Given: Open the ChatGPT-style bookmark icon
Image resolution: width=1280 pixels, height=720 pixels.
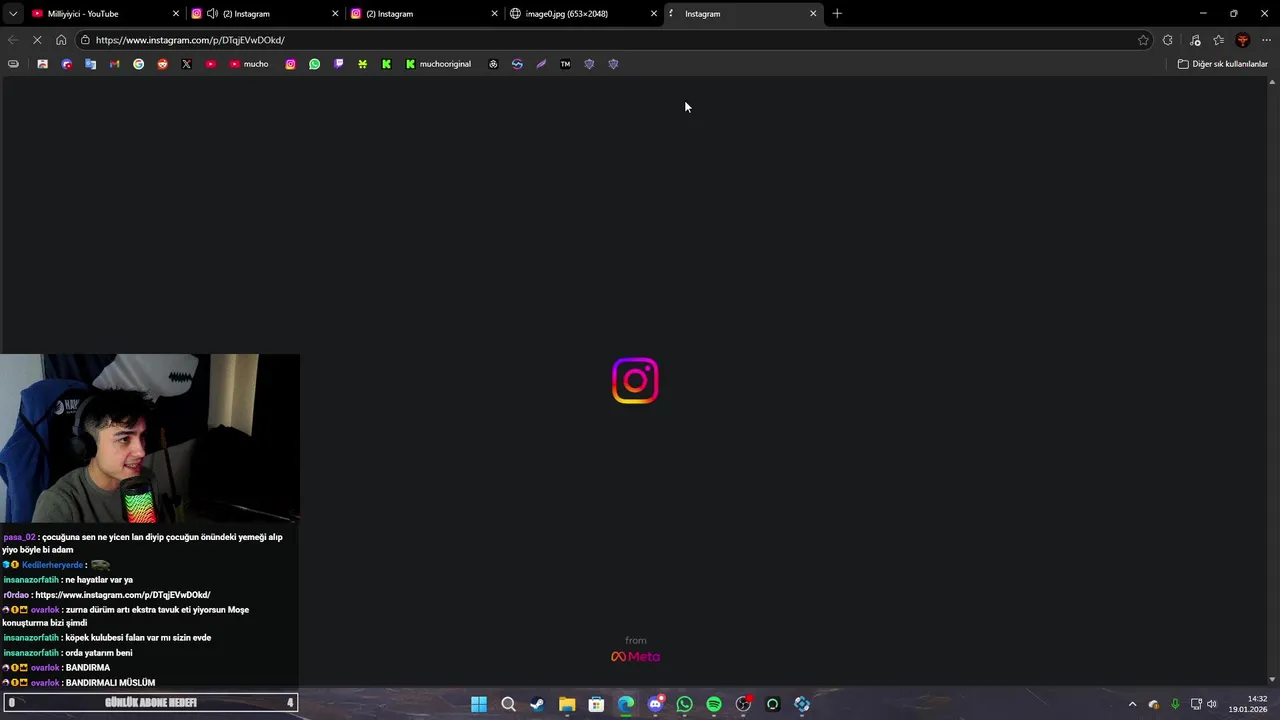Looking at the screenshot, I should coord(493,64).
